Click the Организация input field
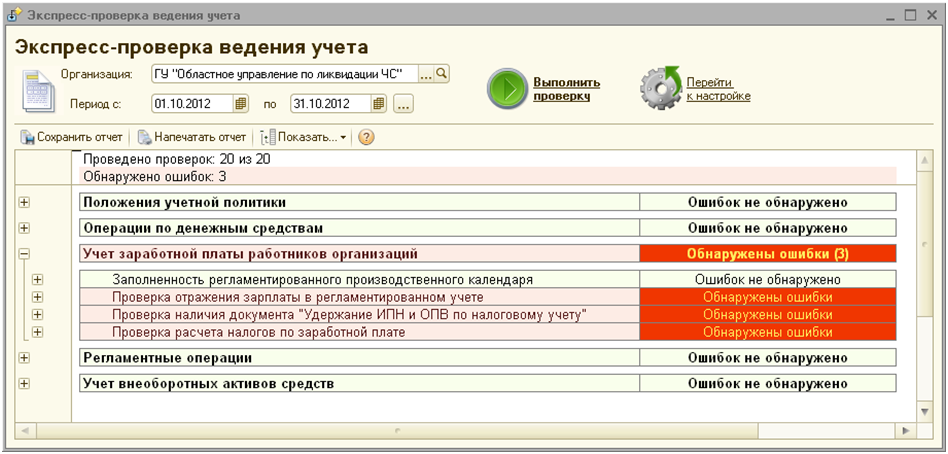948x454 pixels. click(x=283, y=74)
